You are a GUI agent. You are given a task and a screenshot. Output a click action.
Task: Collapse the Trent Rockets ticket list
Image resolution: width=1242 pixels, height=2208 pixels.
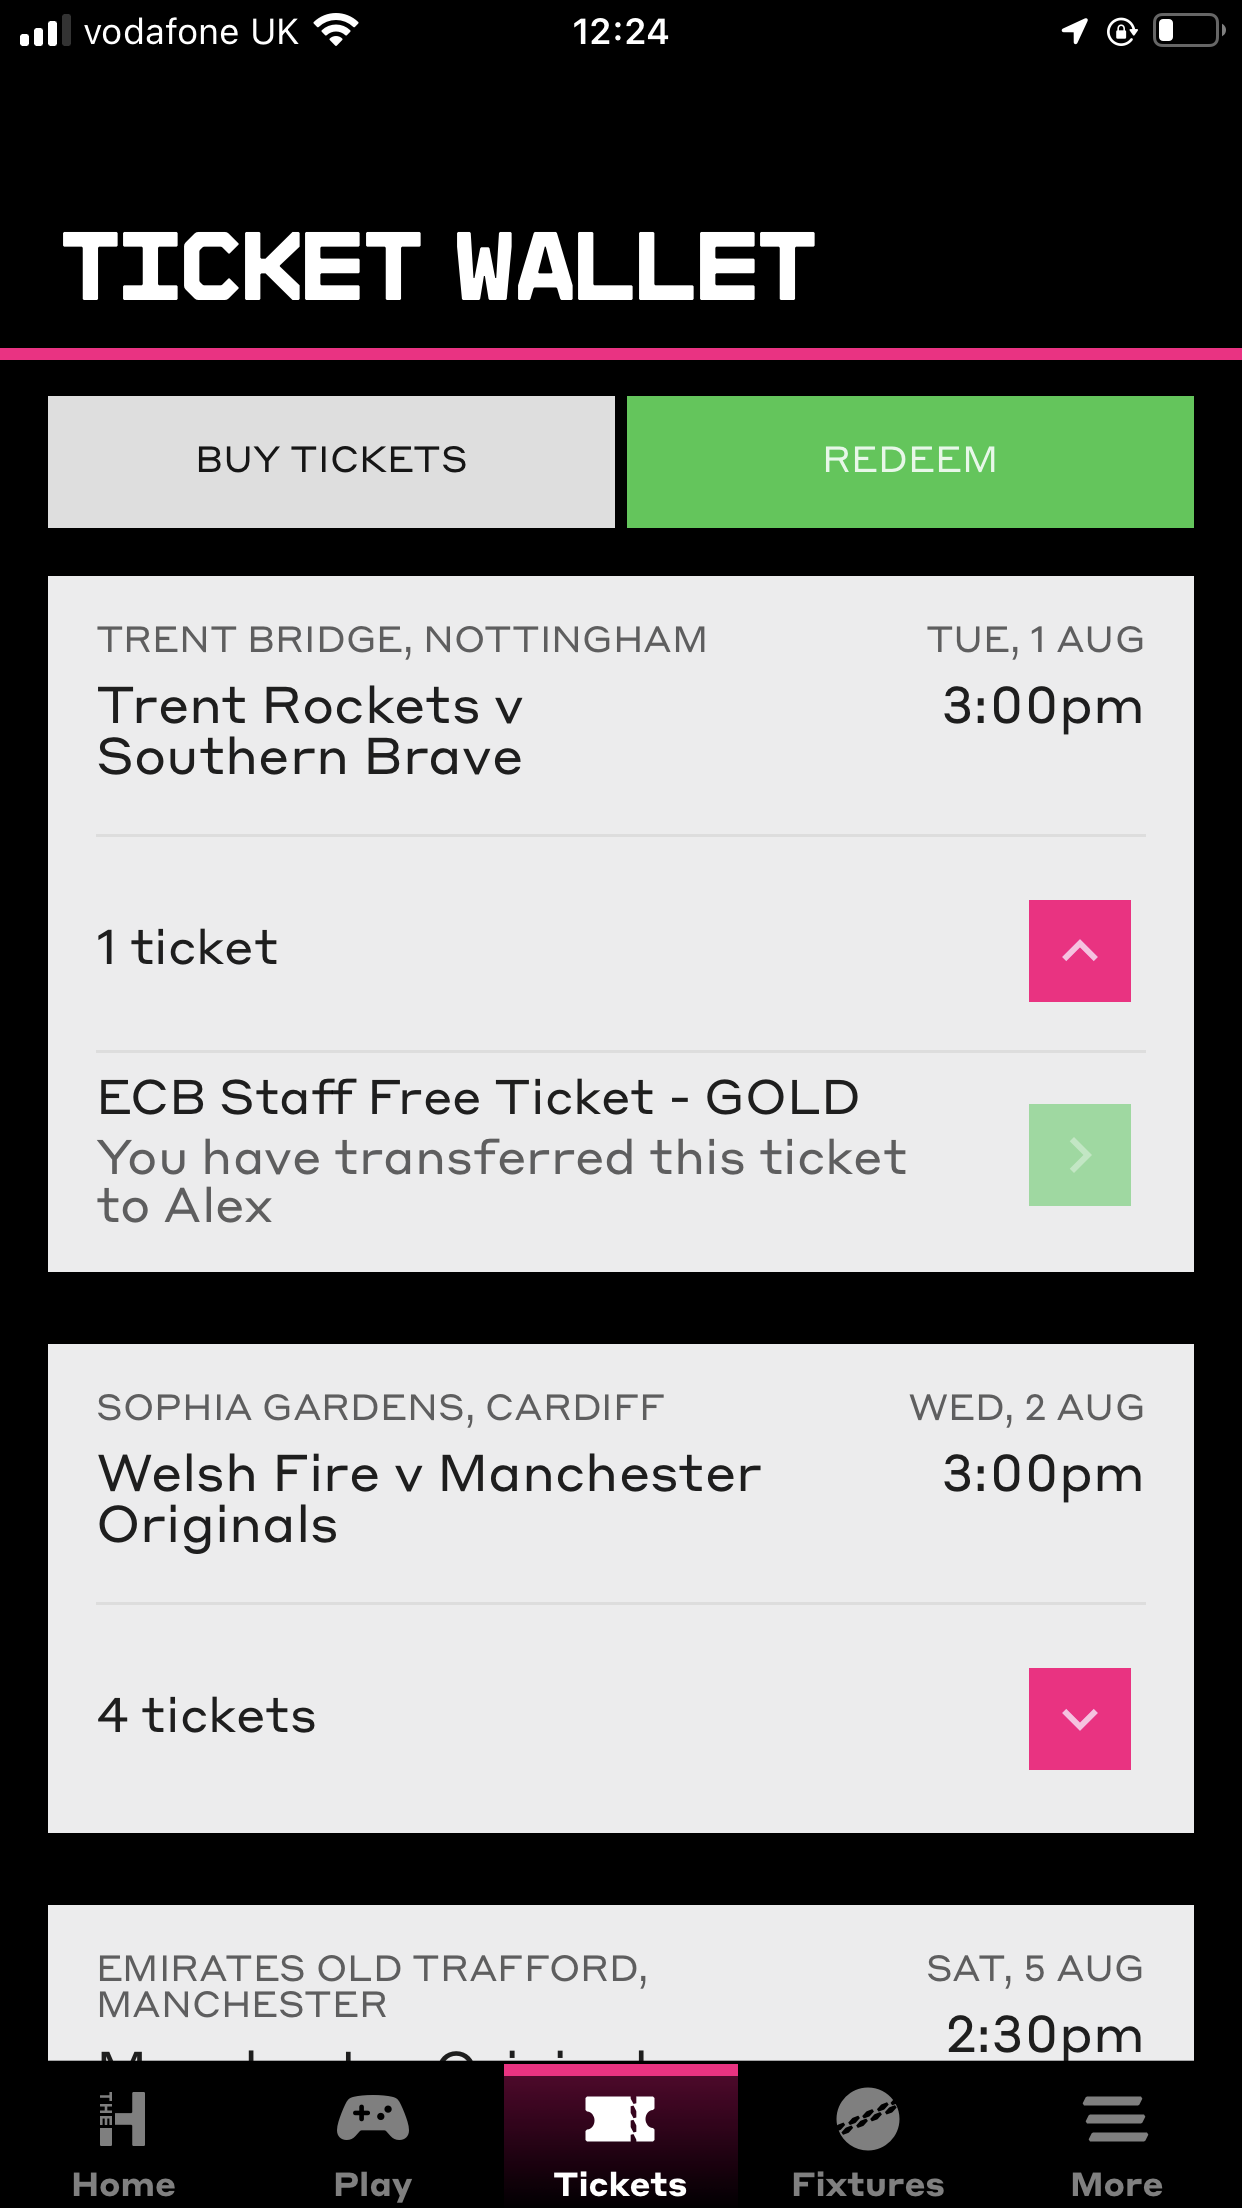[x=1080, y=951]
